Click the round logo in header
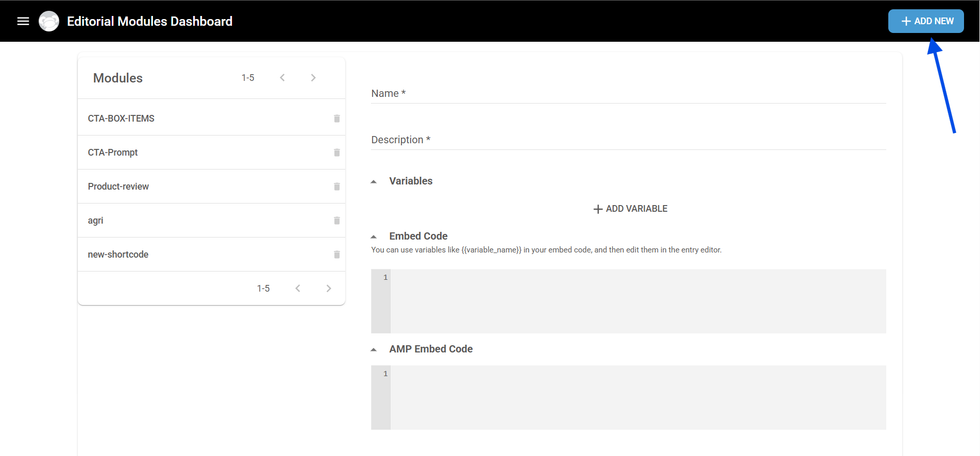Image resolution: width=980 pixels, height=456 pixels. pos(49,21)
